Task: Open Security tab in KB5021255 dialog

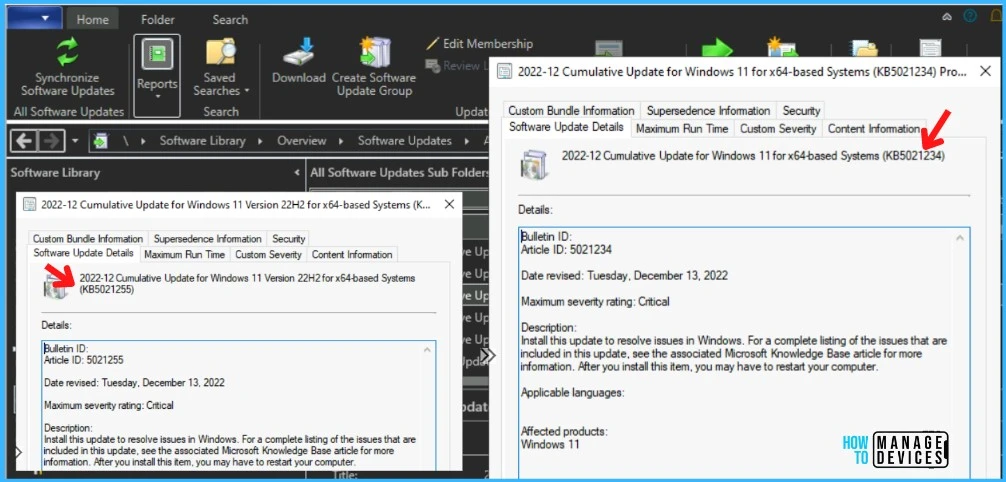Action: (288, 238)
